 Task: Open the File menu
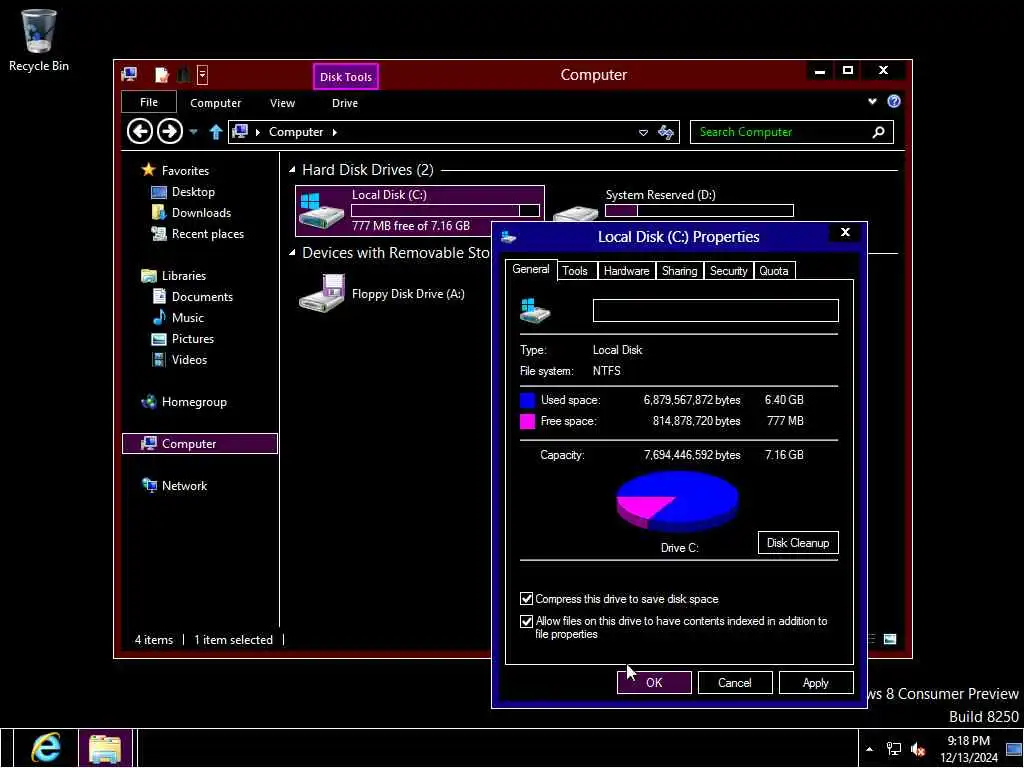pos(149,102)
